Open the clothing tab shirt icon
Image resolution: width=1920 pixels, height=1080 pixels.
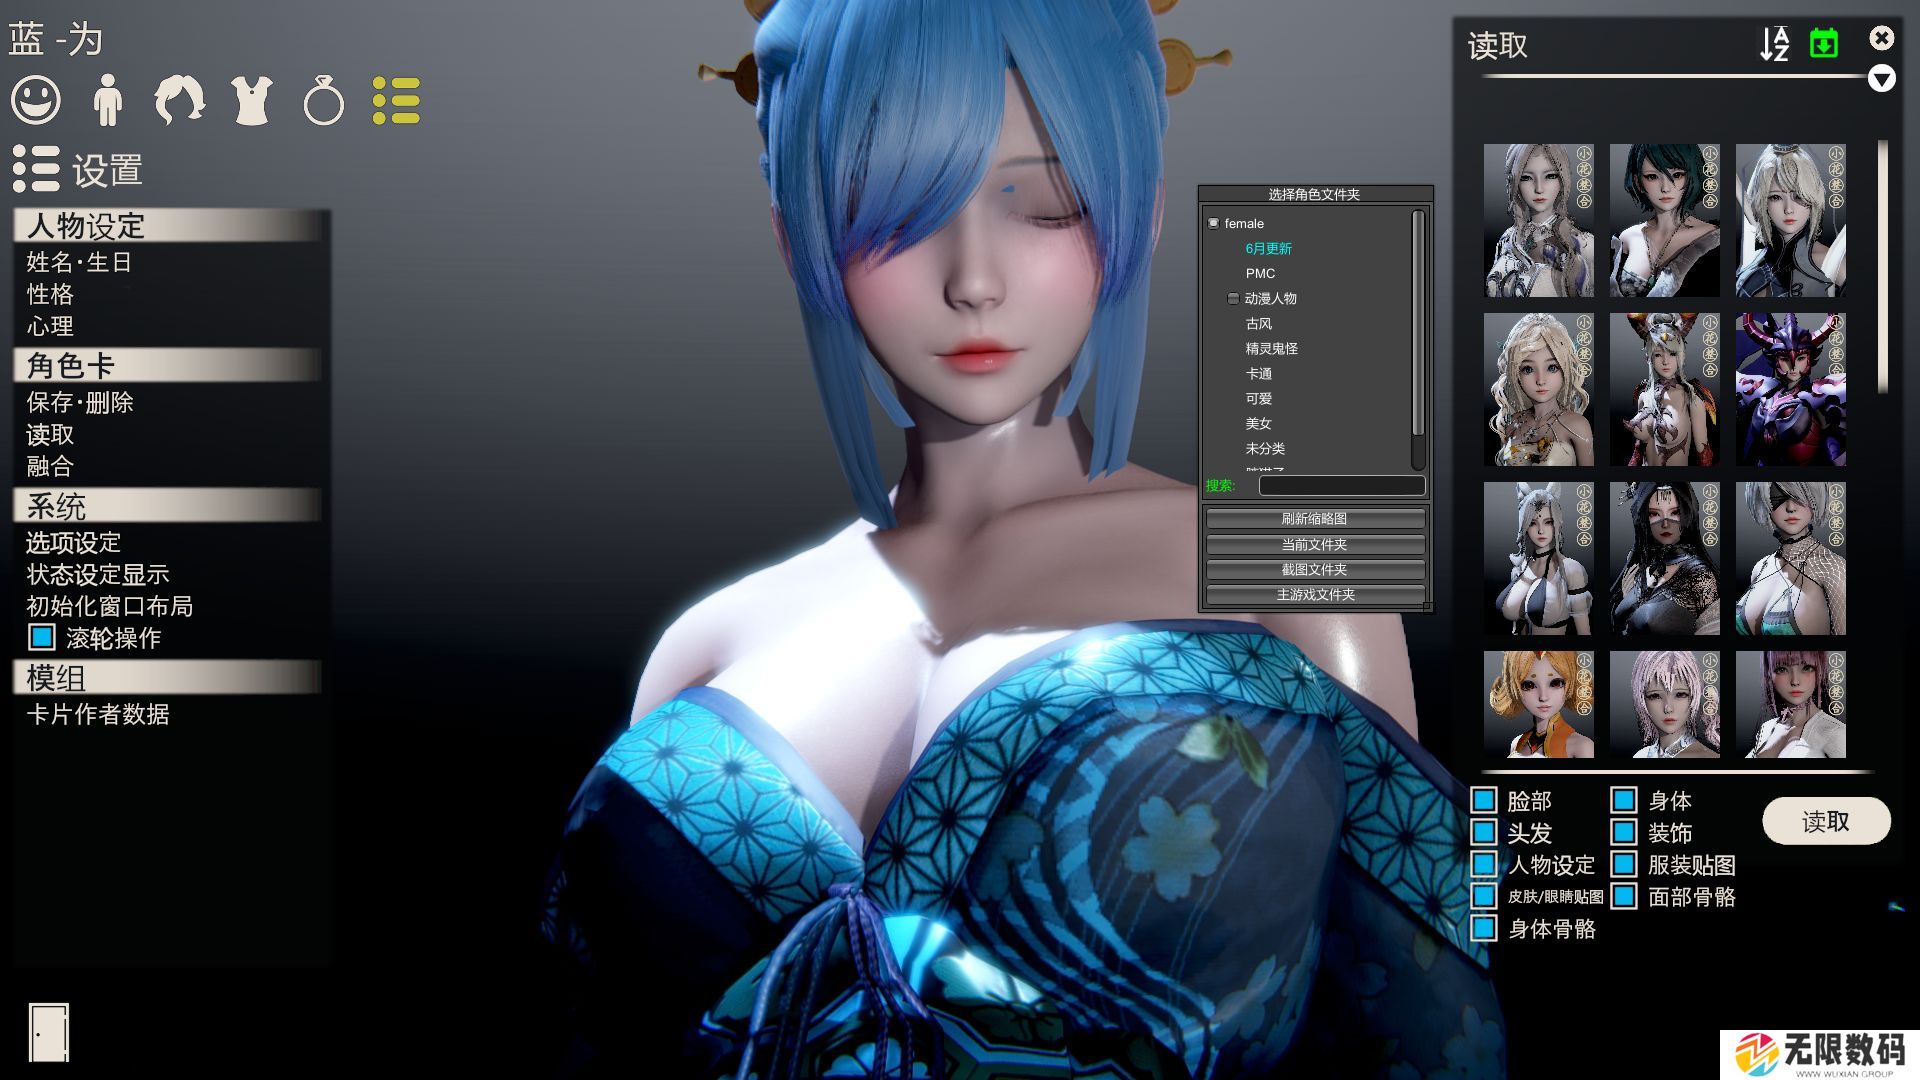tap(252, 101)
